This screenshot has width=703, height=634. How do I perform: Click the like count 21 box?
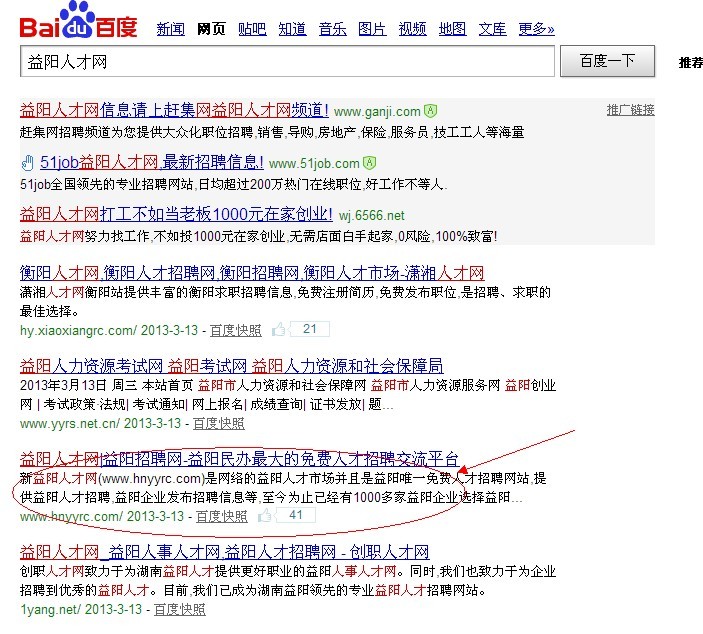point(309,329)
